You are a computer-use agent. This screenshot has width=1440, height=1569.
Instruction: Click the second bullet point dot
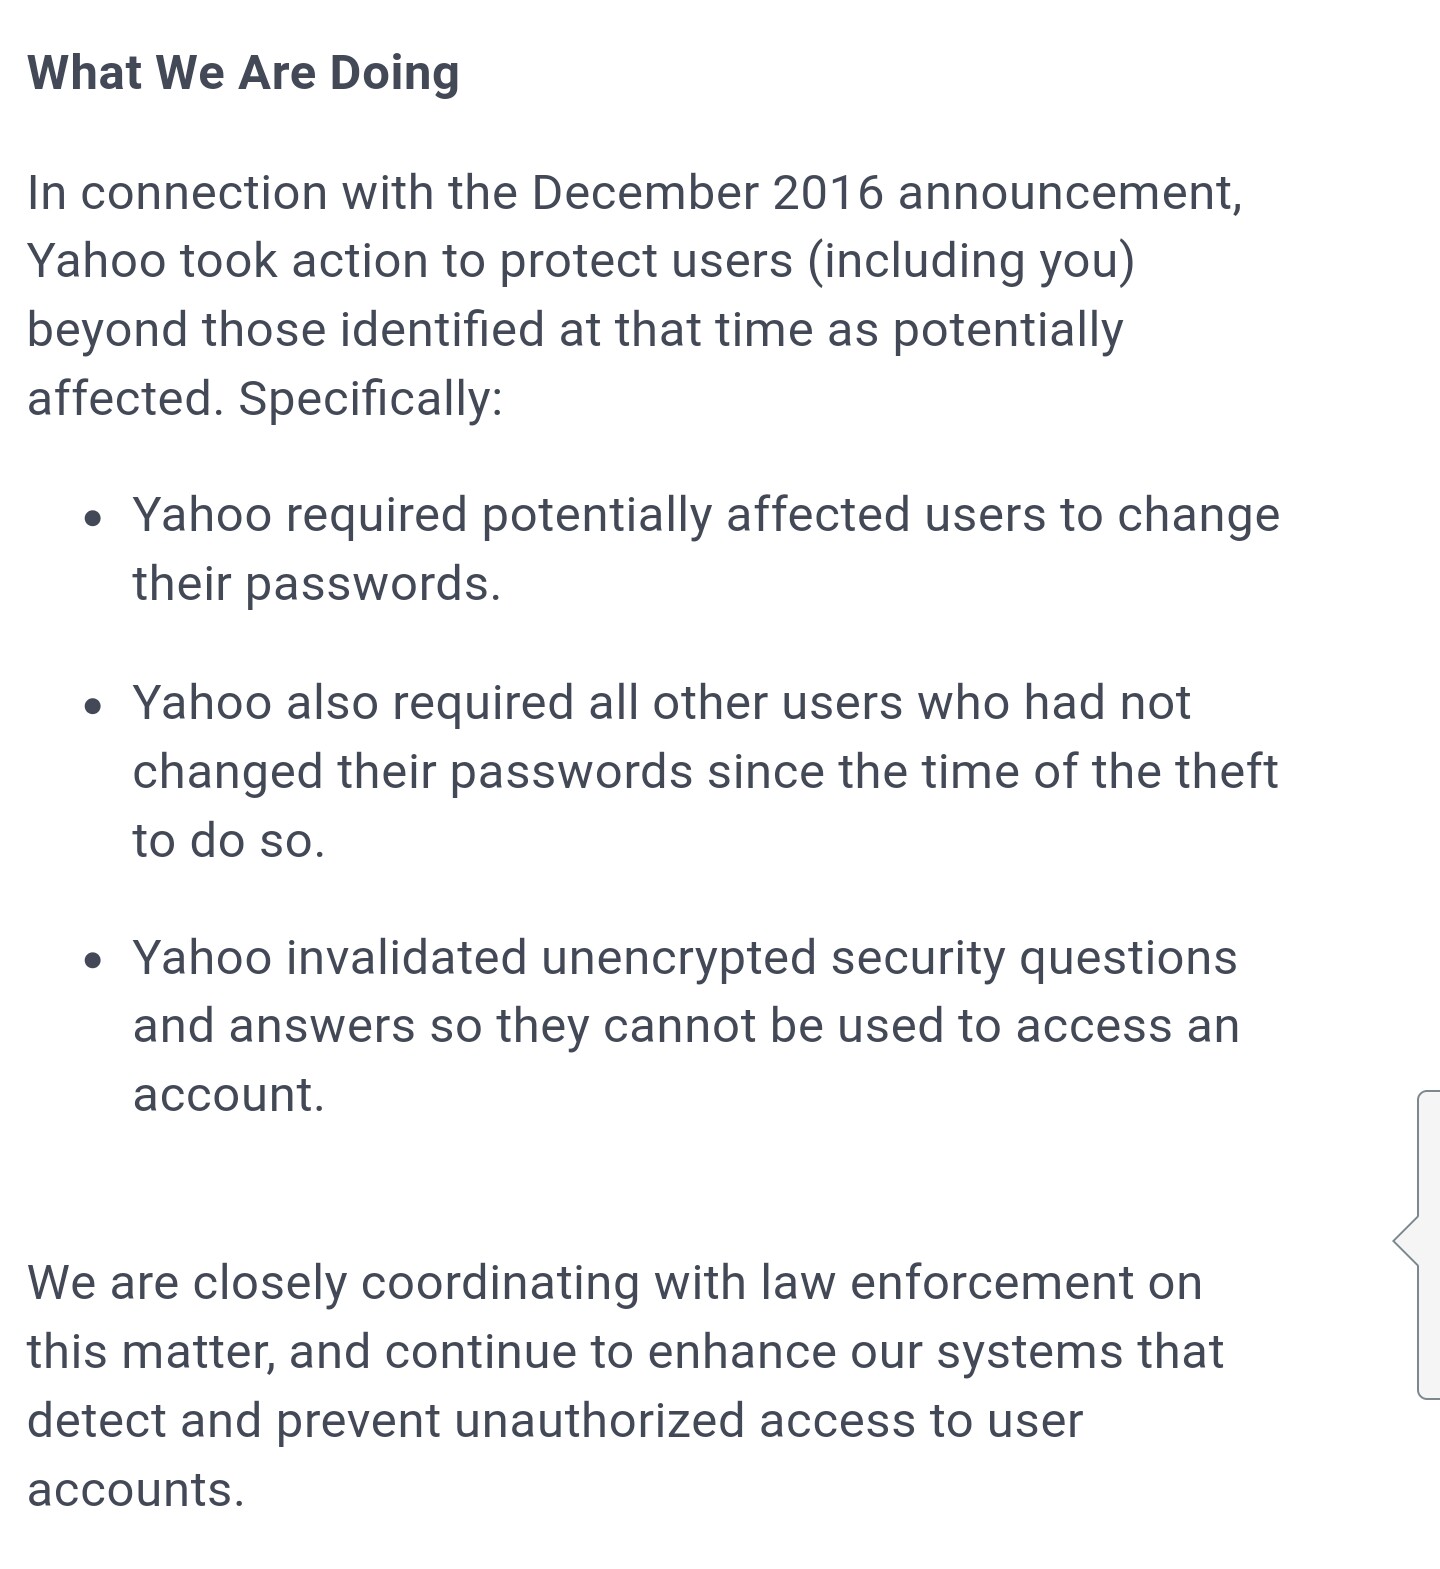(93, 706)
